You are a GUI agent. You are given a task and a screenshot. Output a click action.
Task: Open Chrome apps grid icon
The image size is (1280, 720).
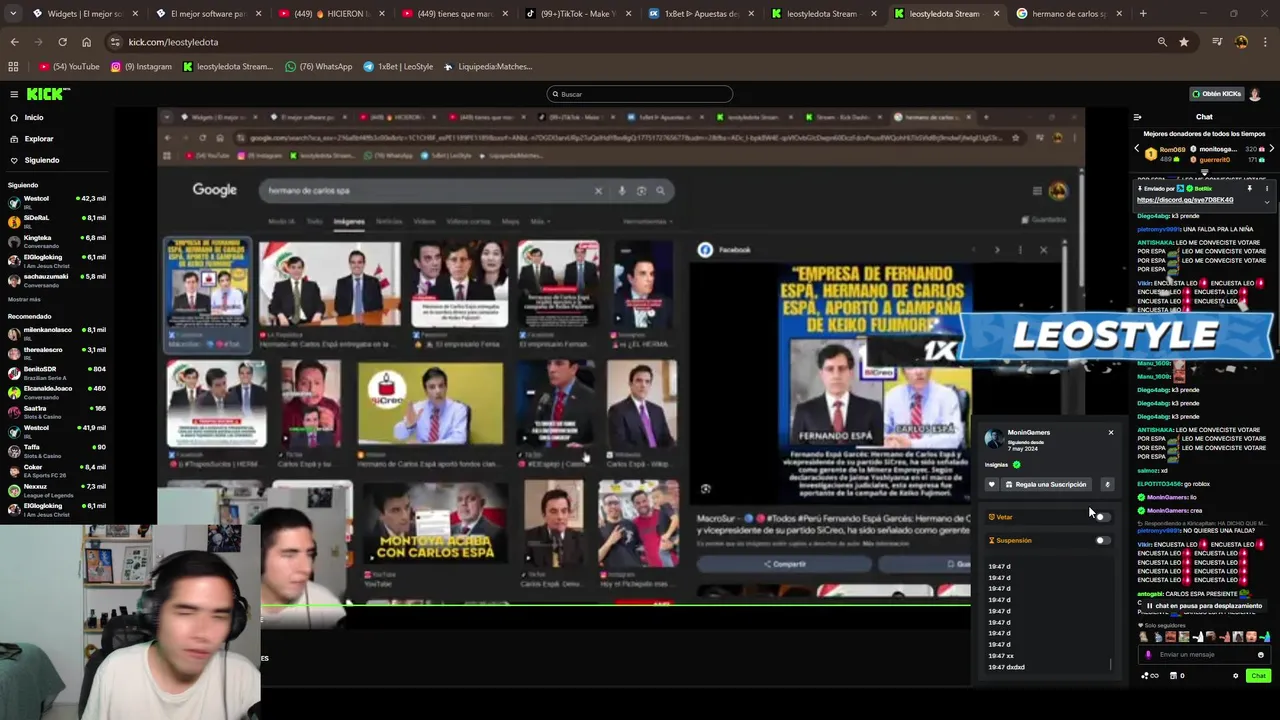coord(13,67)
